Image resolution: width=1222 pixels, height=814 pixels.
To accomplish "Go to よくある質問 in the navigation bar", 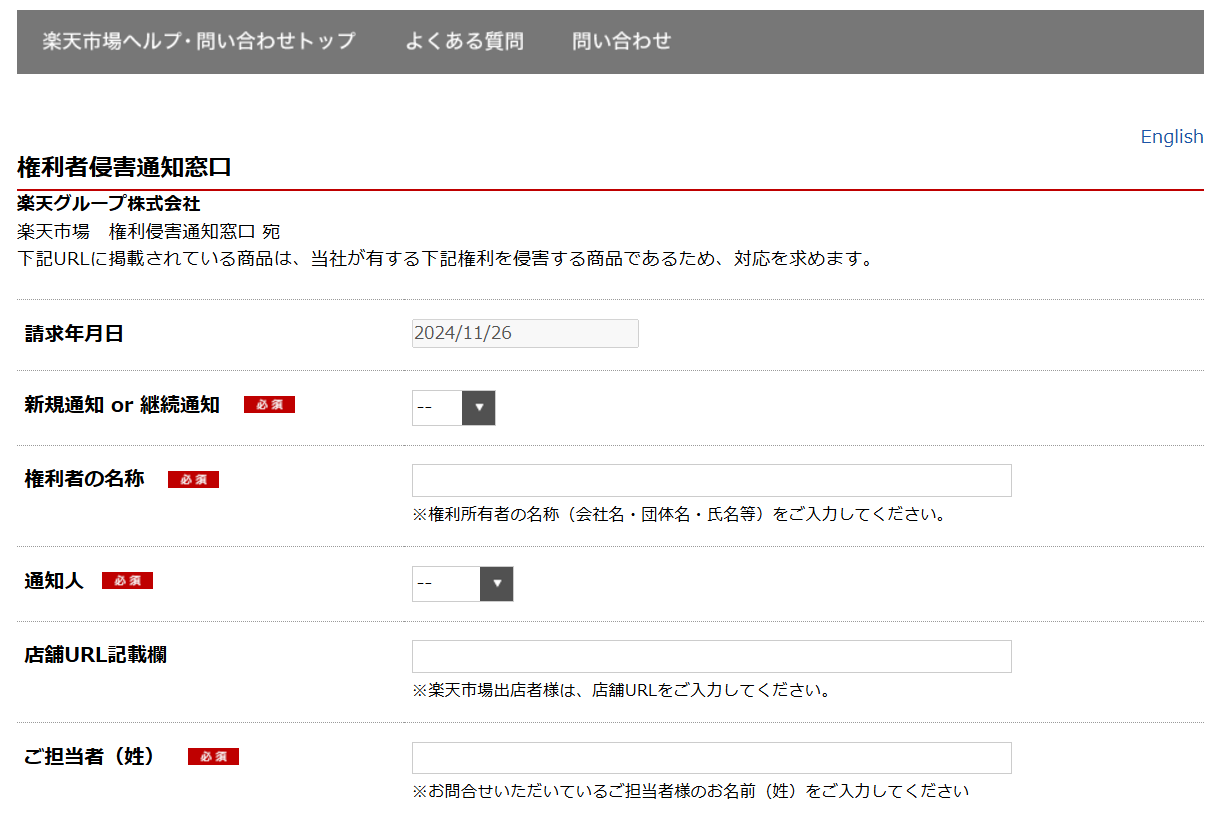I will [464, 41].
